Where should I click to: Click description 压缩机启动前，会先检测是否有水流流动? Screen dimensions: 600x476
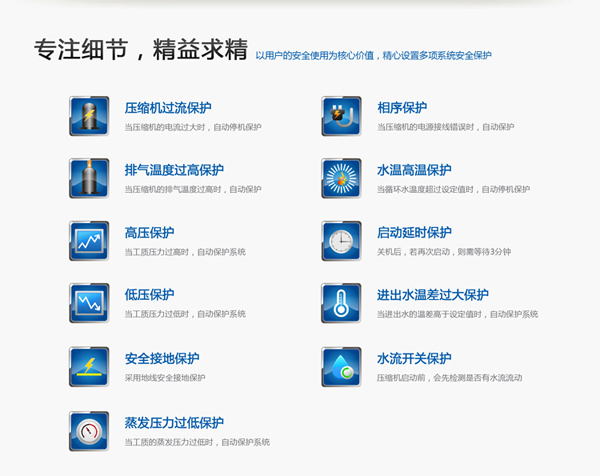[x=450, y=378]
